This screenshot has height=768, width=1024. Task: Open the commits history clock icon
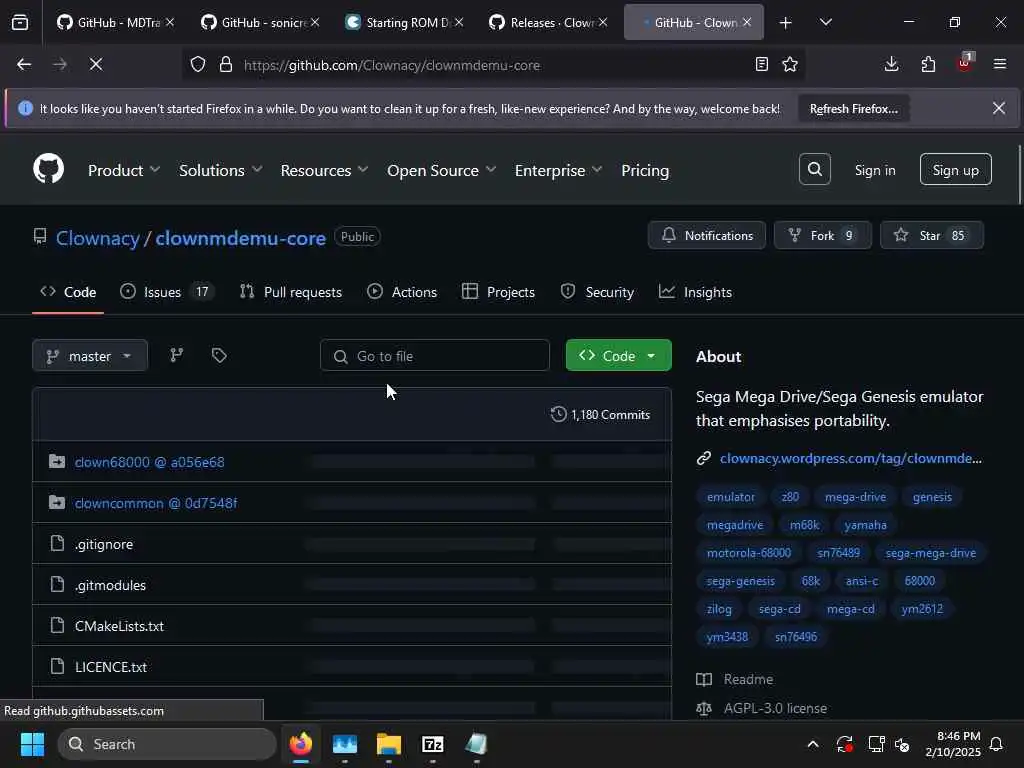(558, 414)
